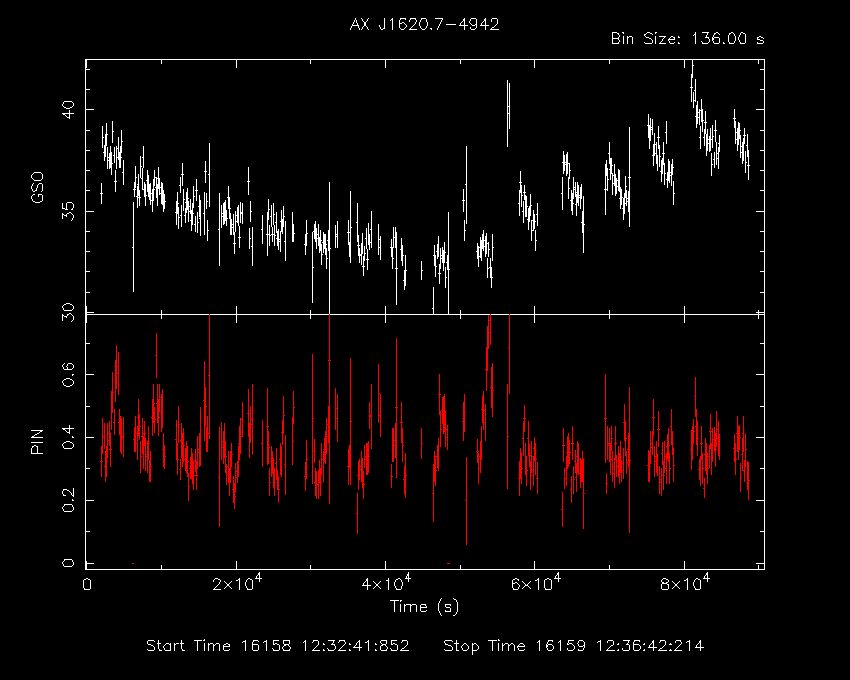850x680 pixels.
Task: Click the GSO axis value 30
Action: tap(69, 313)
